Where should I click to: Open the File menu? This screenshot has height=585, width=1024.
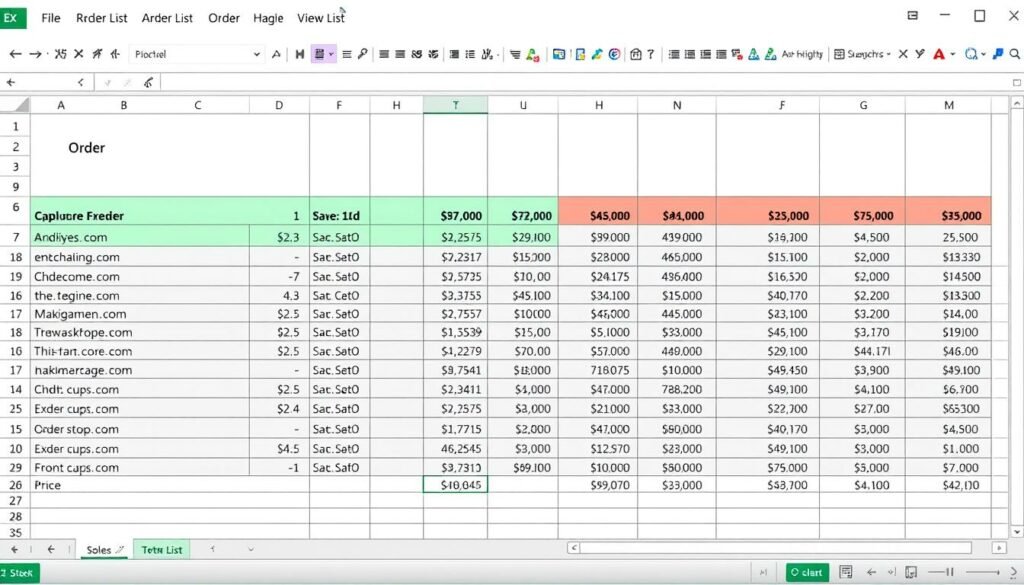(51, 18)
